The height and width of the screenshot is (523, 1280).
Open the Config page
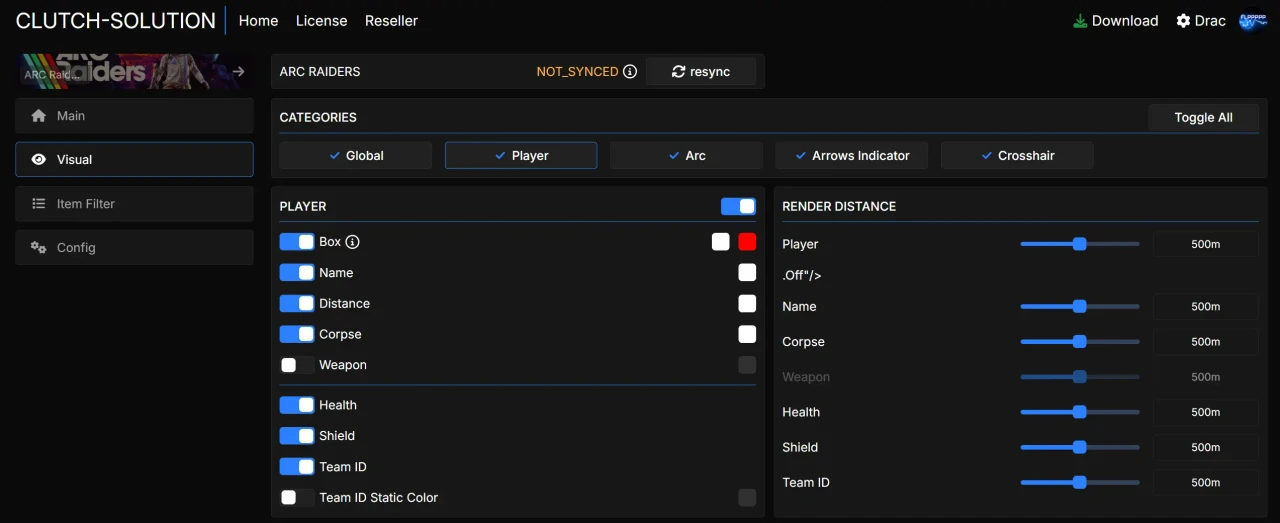[134, 248]
